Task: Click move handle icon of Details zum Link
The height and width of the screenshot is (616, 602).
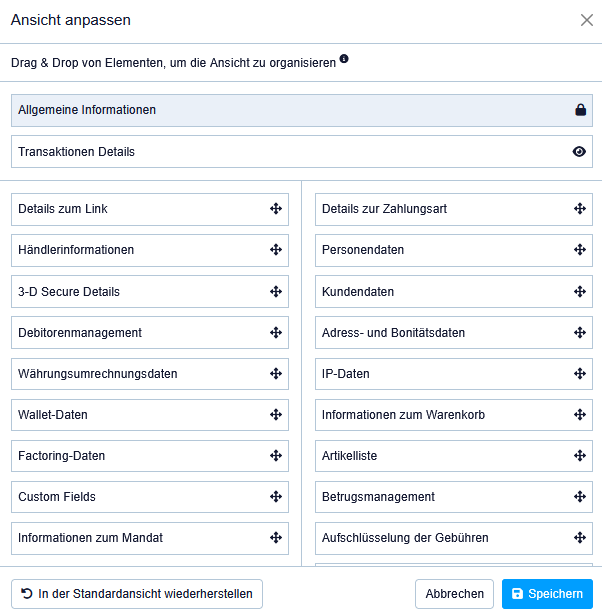Action: [x=276, y=209]
